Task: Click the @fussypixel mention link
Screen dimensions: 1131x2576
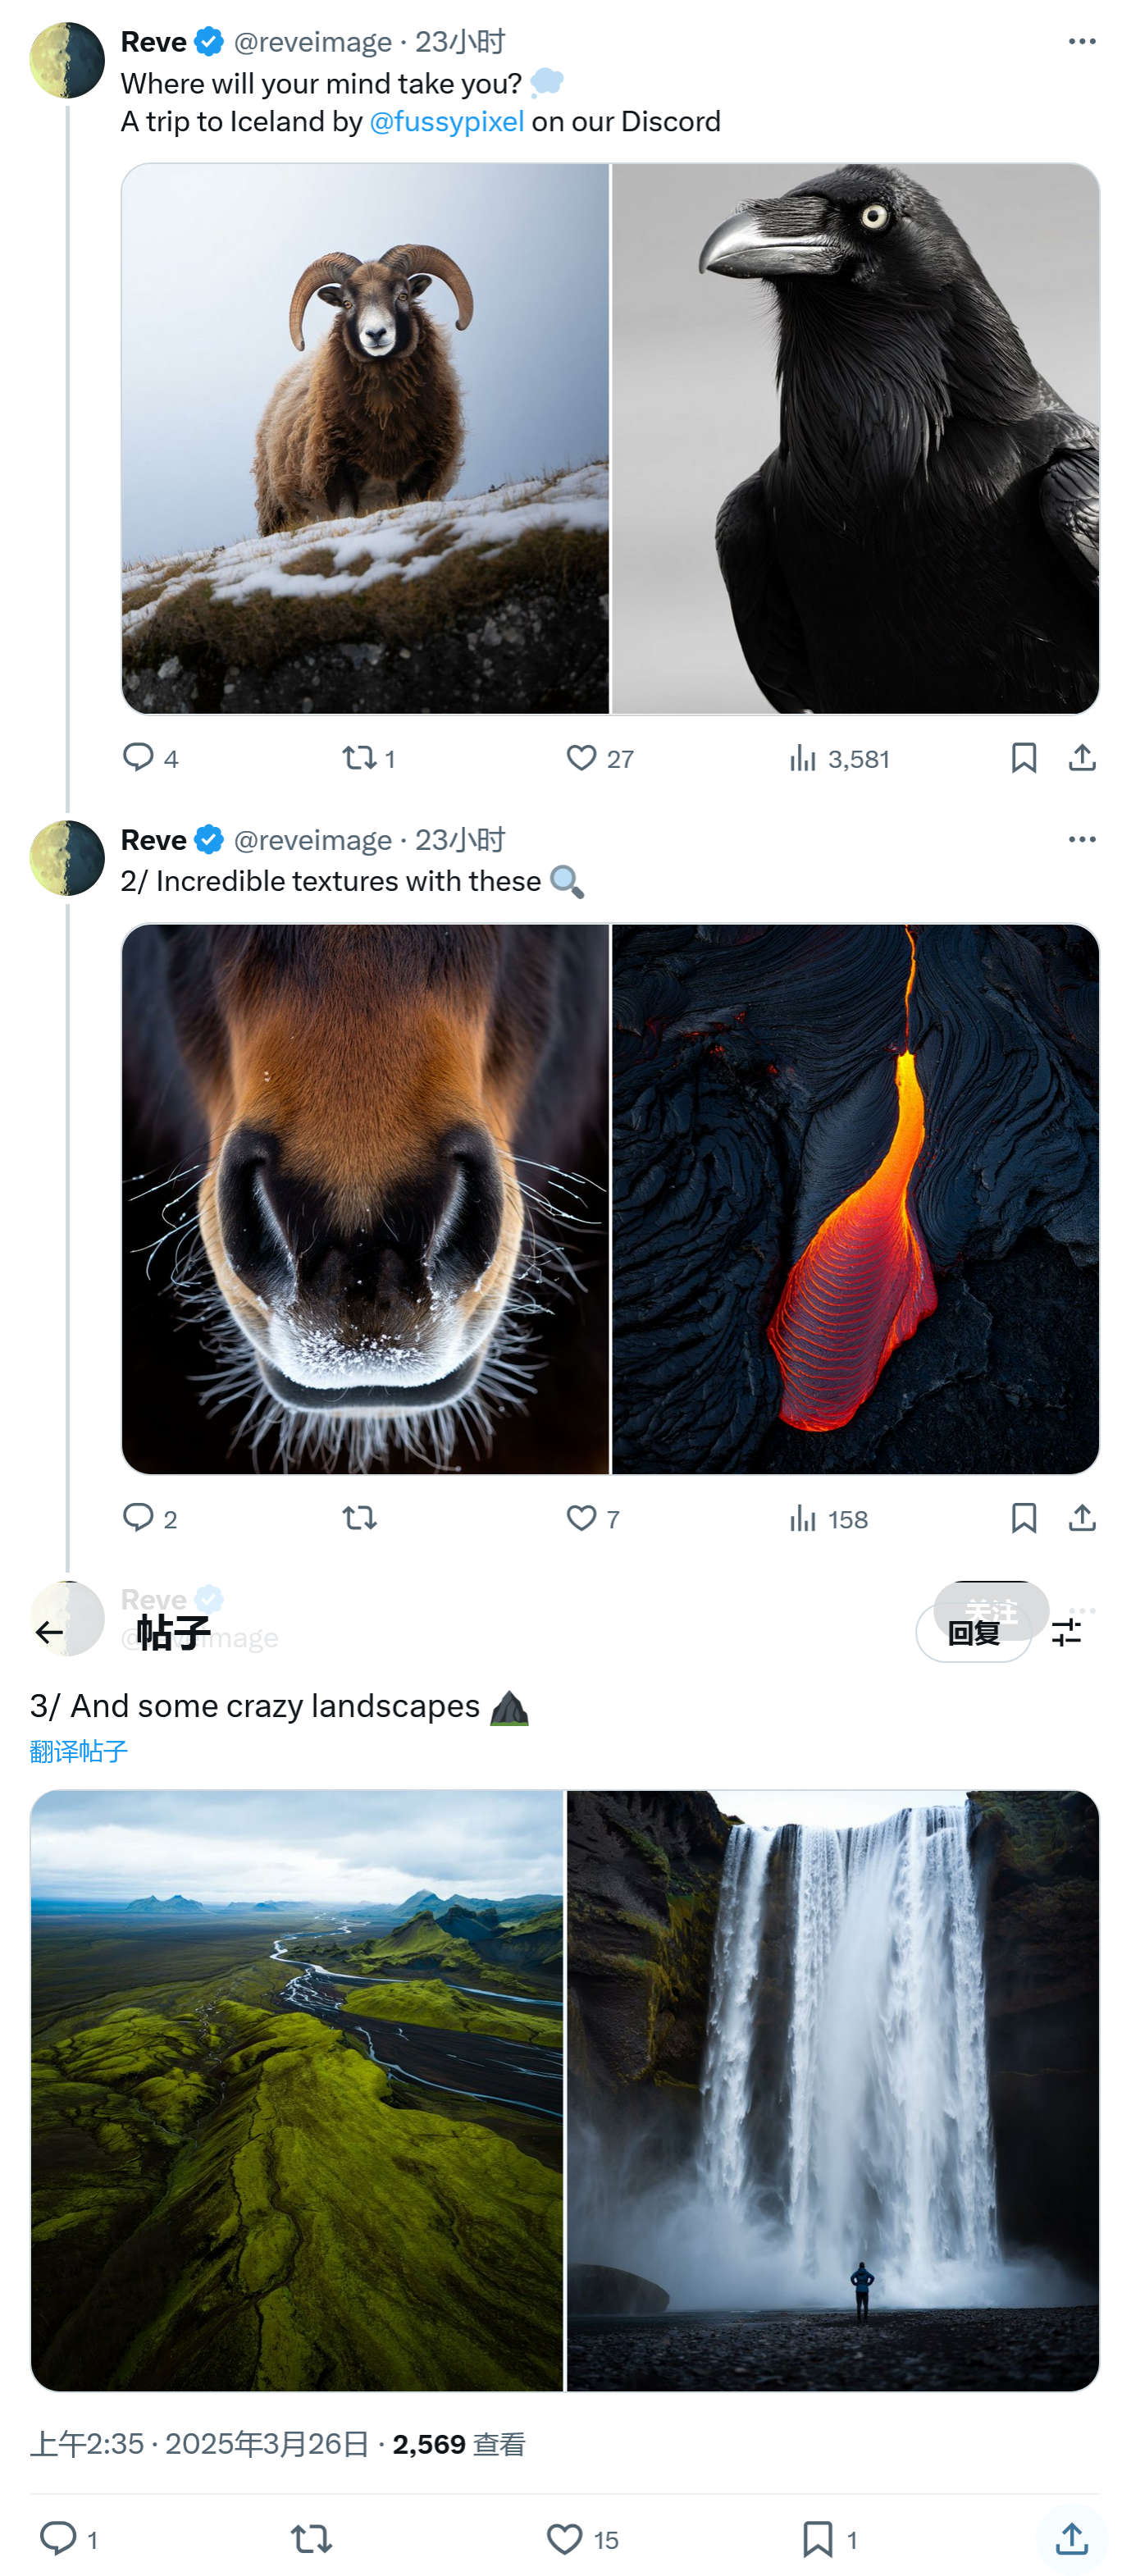Action: pyautogui.click(x=446, y=121)
